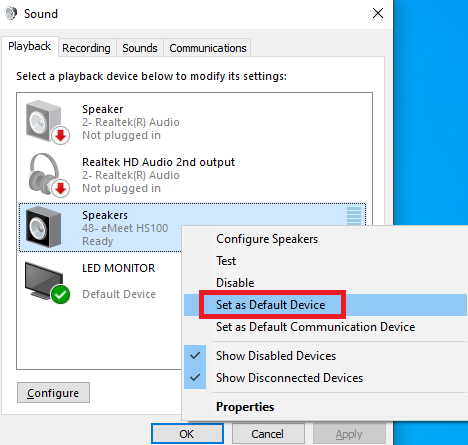Select the LED MONITOR display icon
The width and height of the screenshot is (468, 445).
(x=47, y=283)
